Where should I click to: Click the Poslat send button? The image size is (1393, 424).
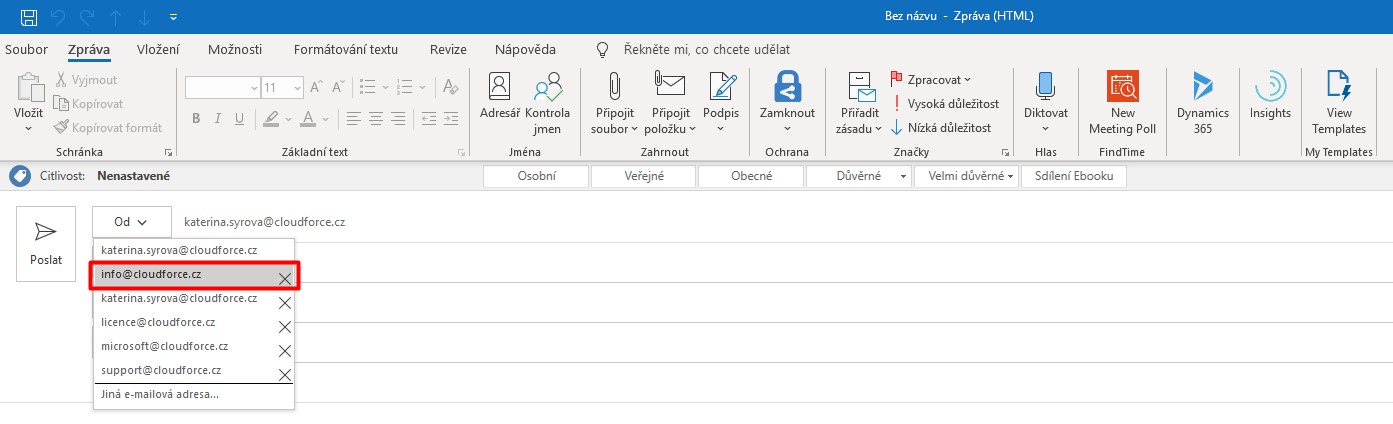pyautogui.click(x=46, y=243)
